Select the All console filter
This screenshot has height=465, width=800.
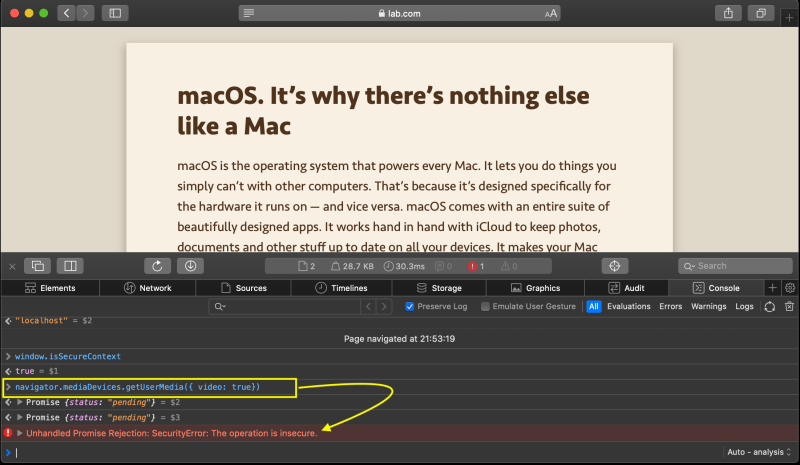coord(593,306)
